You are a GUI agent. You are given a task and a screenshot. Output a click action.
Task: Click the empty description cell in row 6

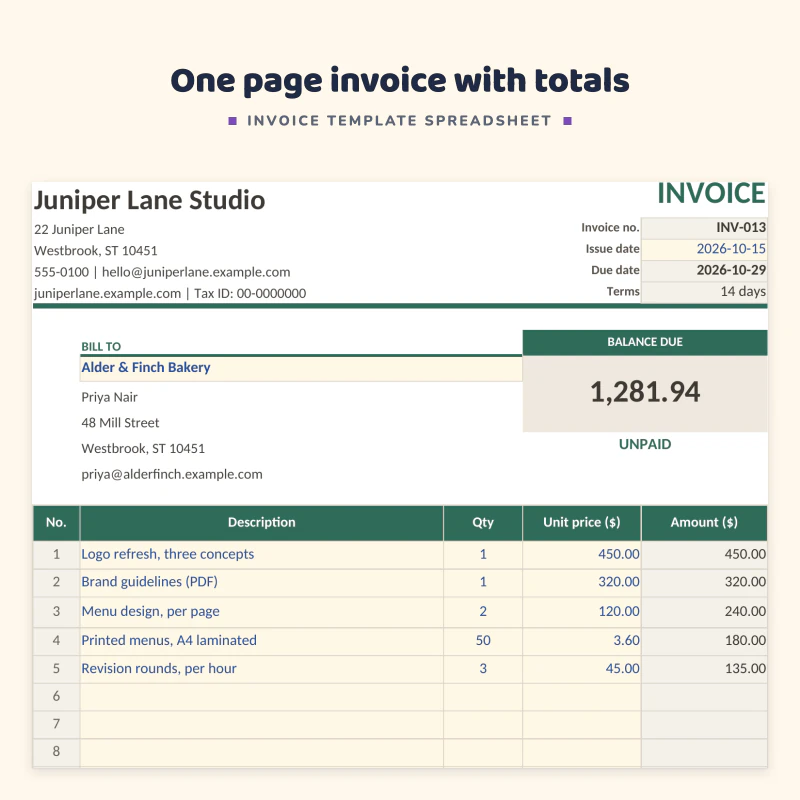click(262, 697)
